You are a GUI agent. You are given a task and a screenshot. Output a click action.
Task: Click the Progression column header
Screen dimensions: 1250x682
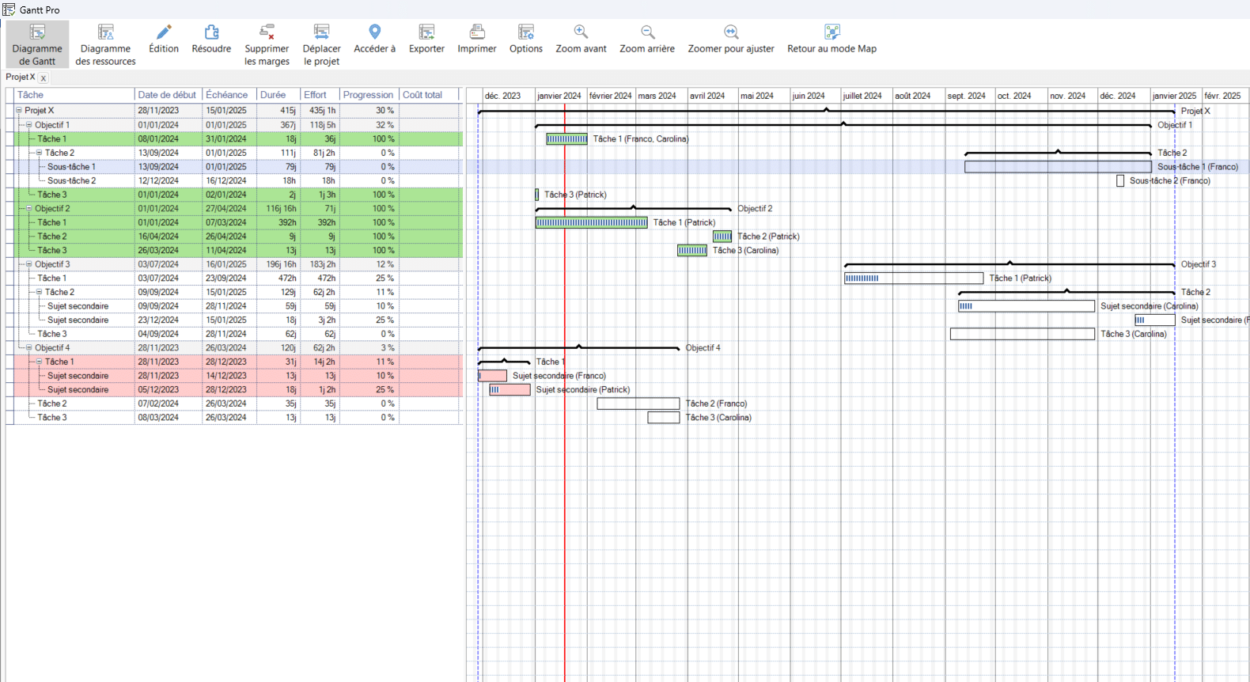368,95
